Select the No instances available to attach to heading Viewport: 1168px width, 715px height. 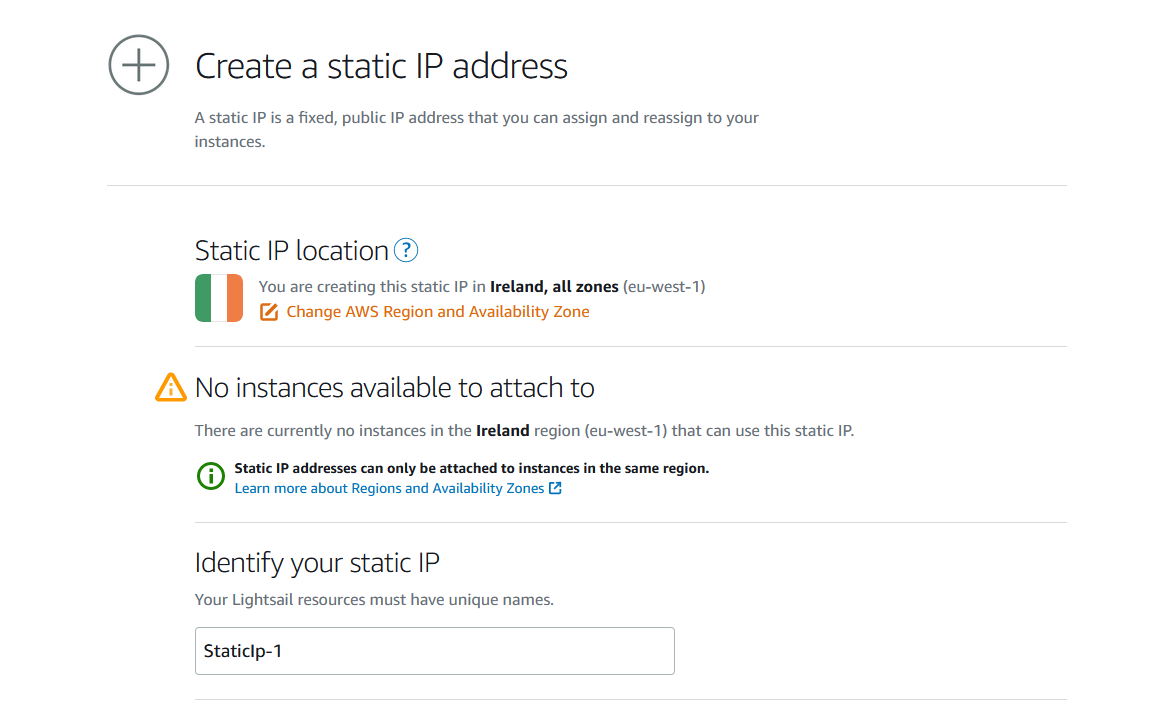tap(395, 387)
